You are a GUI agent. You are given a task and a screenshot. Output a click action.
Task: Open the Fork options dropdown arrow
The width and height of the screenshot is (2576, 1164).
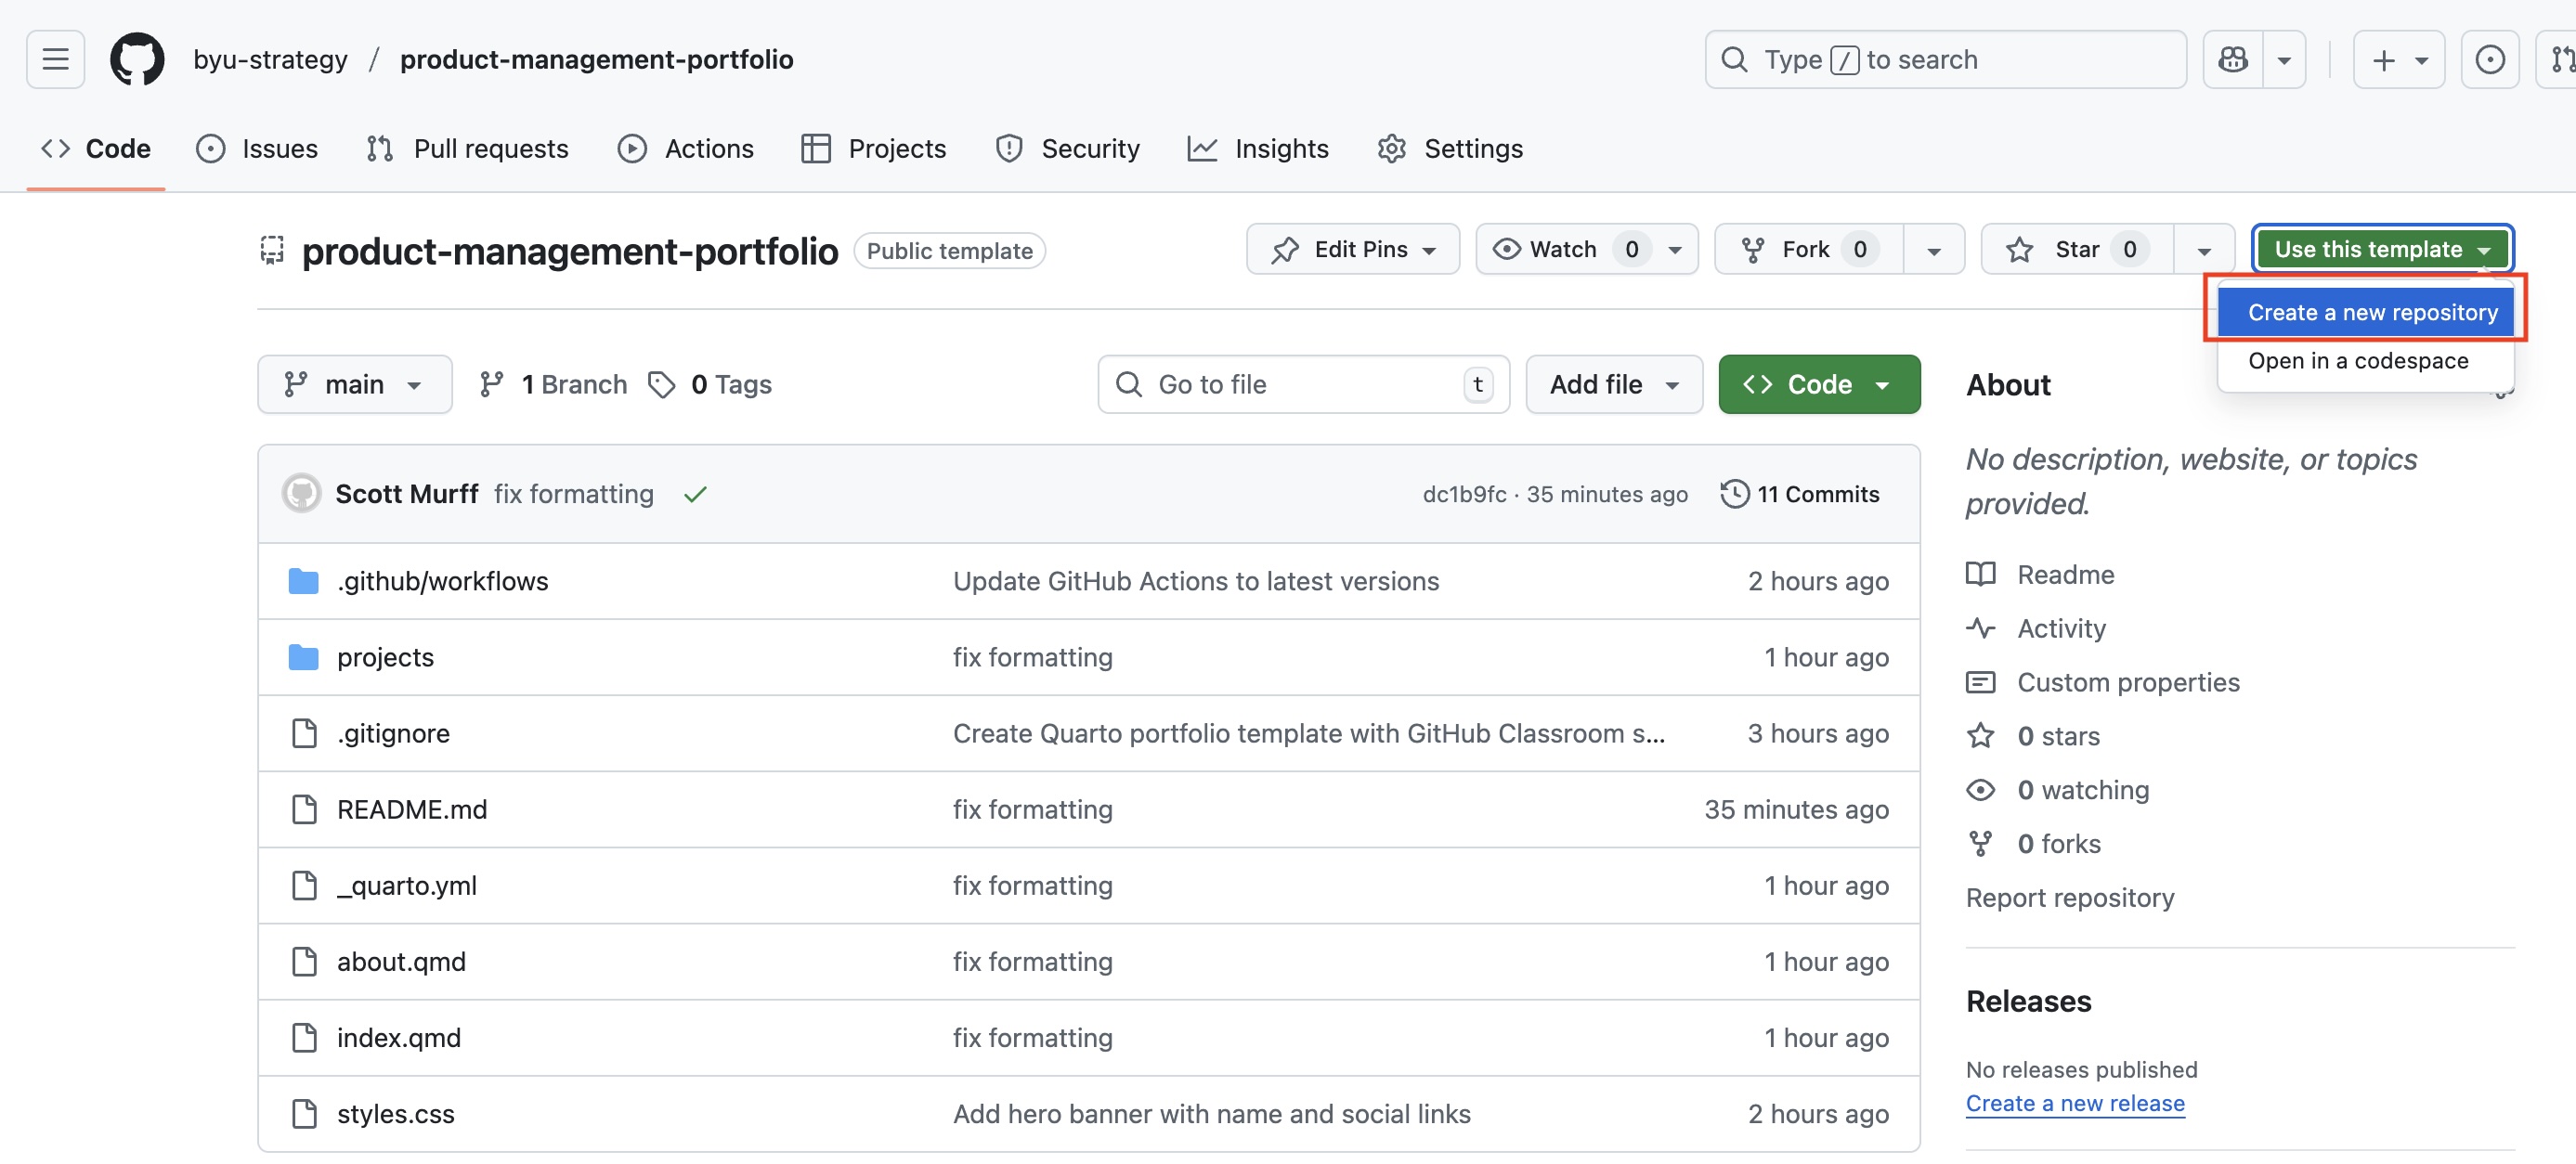pos(1933,250)
